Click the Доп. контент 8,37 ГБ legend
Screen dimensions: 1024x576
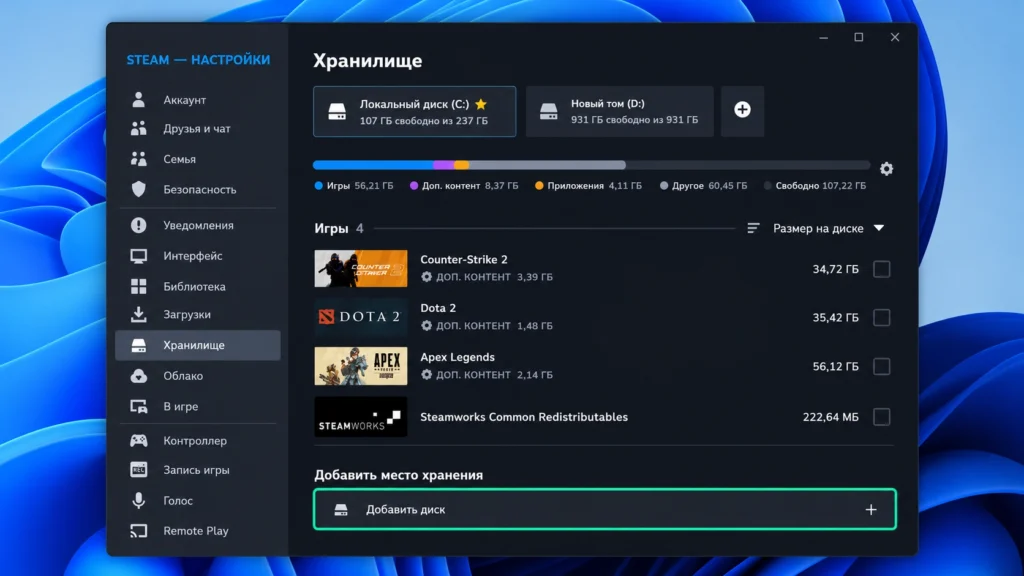(x=464, y=185)
